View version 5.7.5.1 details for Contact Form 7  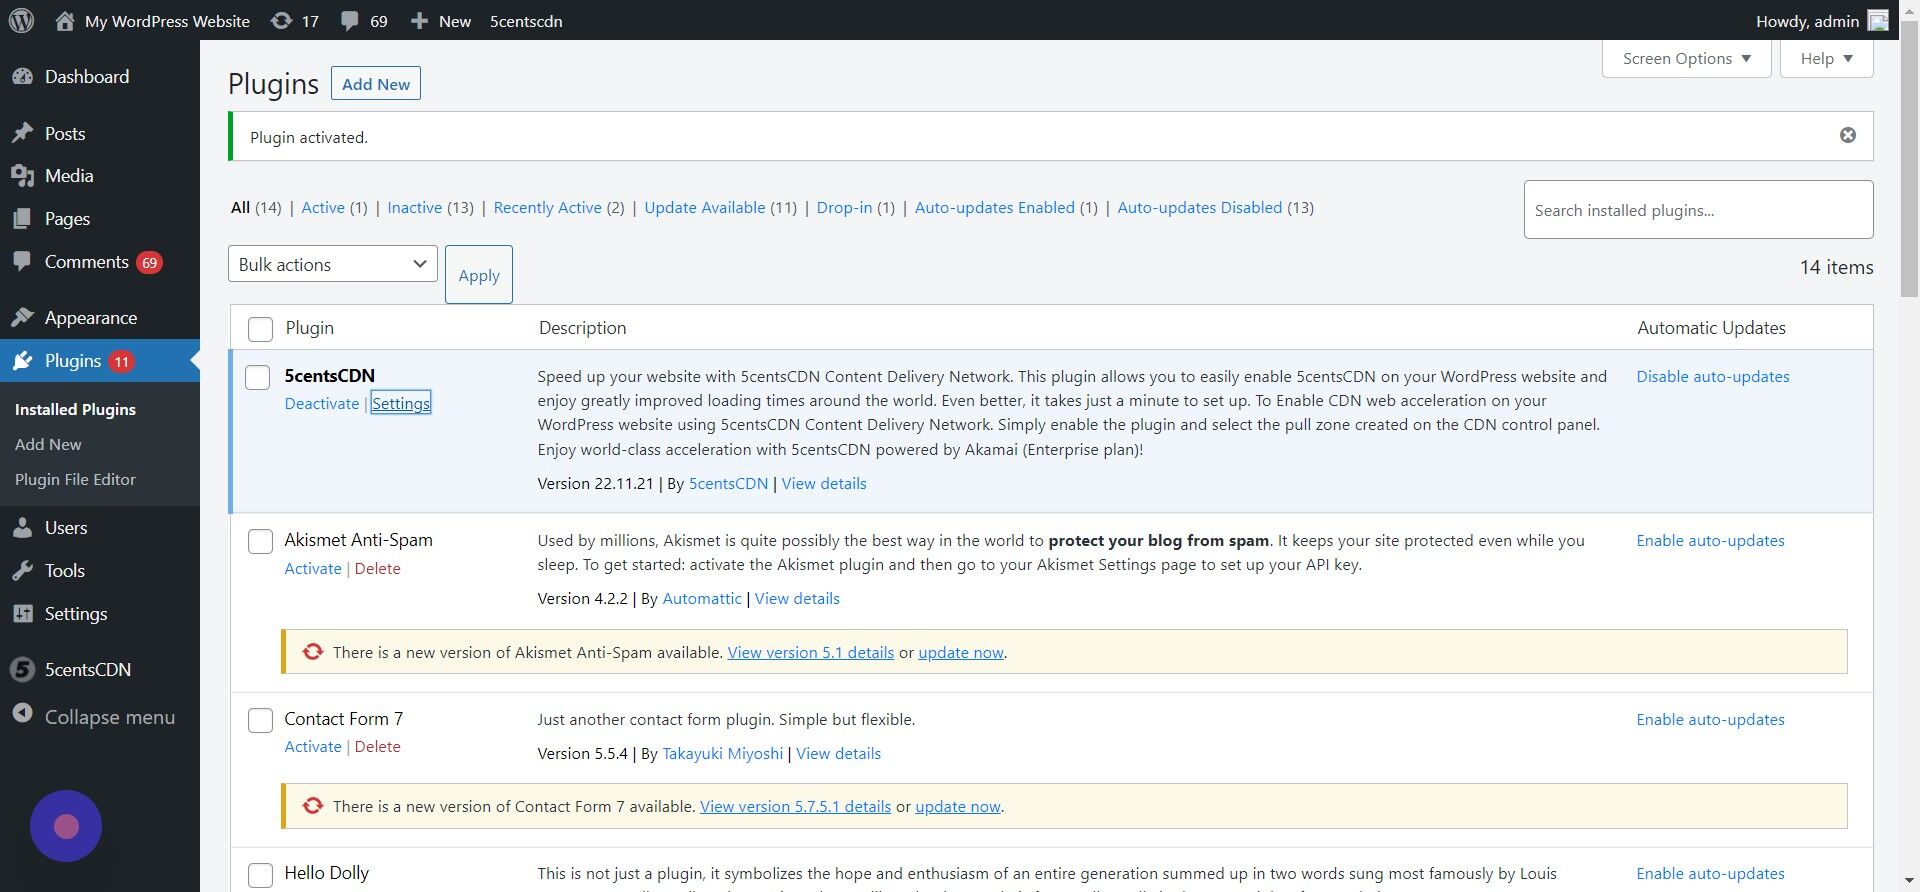click(x=795, y=807)
